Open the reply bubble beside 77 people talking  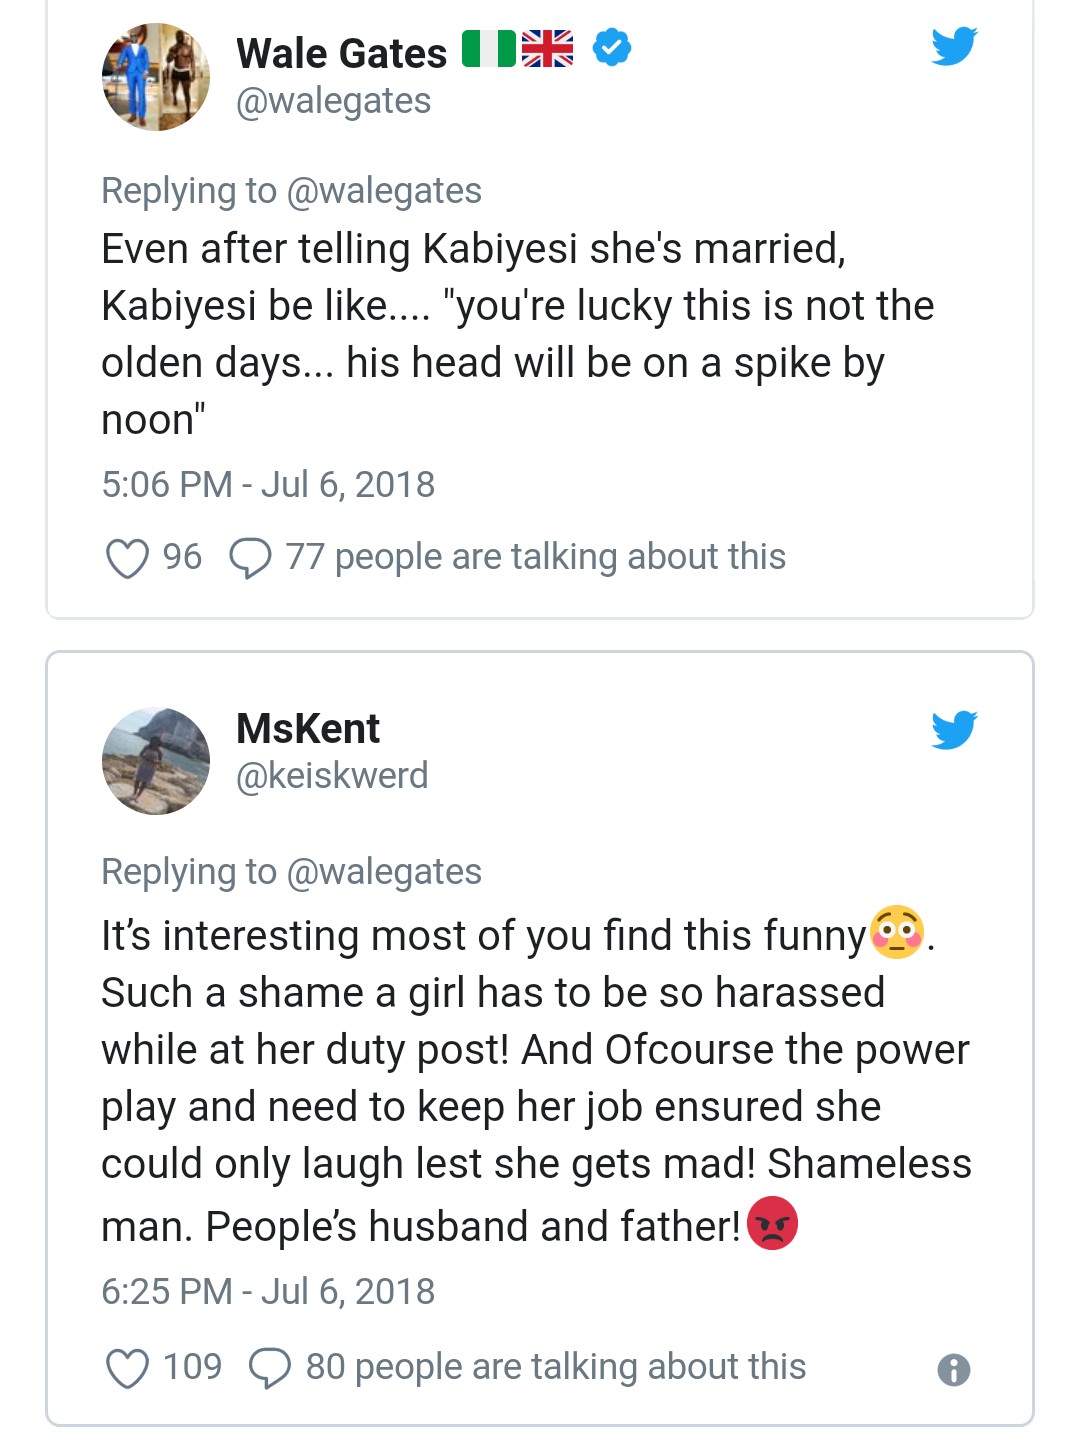tap(250, 558)
